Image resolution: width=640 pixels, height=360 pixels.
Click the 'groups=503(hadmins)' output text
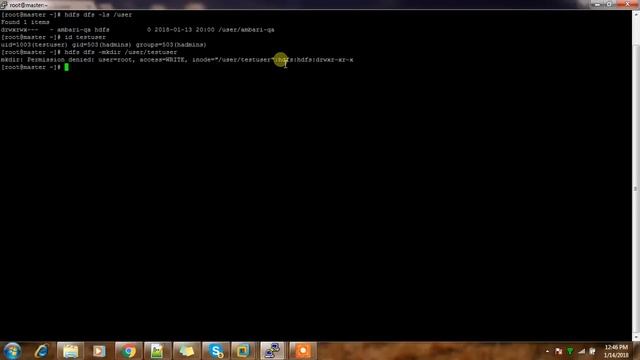[171, 44]
